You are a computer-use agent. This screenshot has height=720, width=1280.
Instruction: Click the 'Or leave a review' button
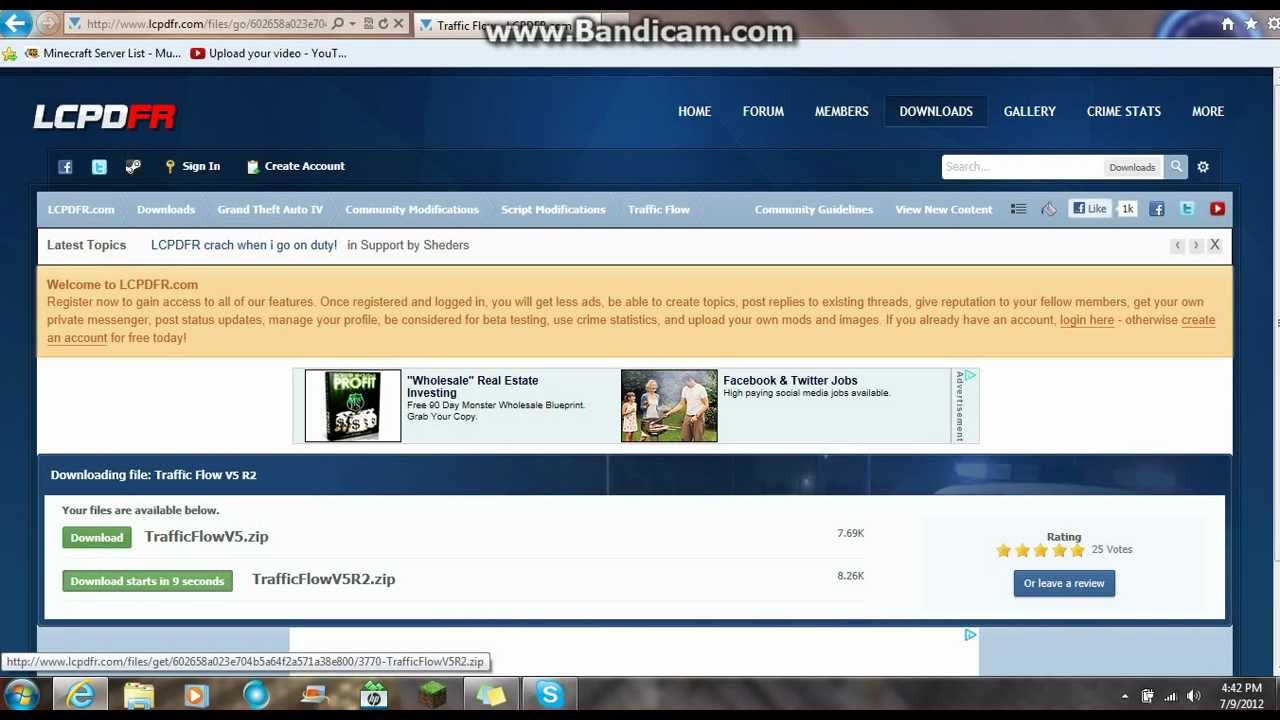1064,583
